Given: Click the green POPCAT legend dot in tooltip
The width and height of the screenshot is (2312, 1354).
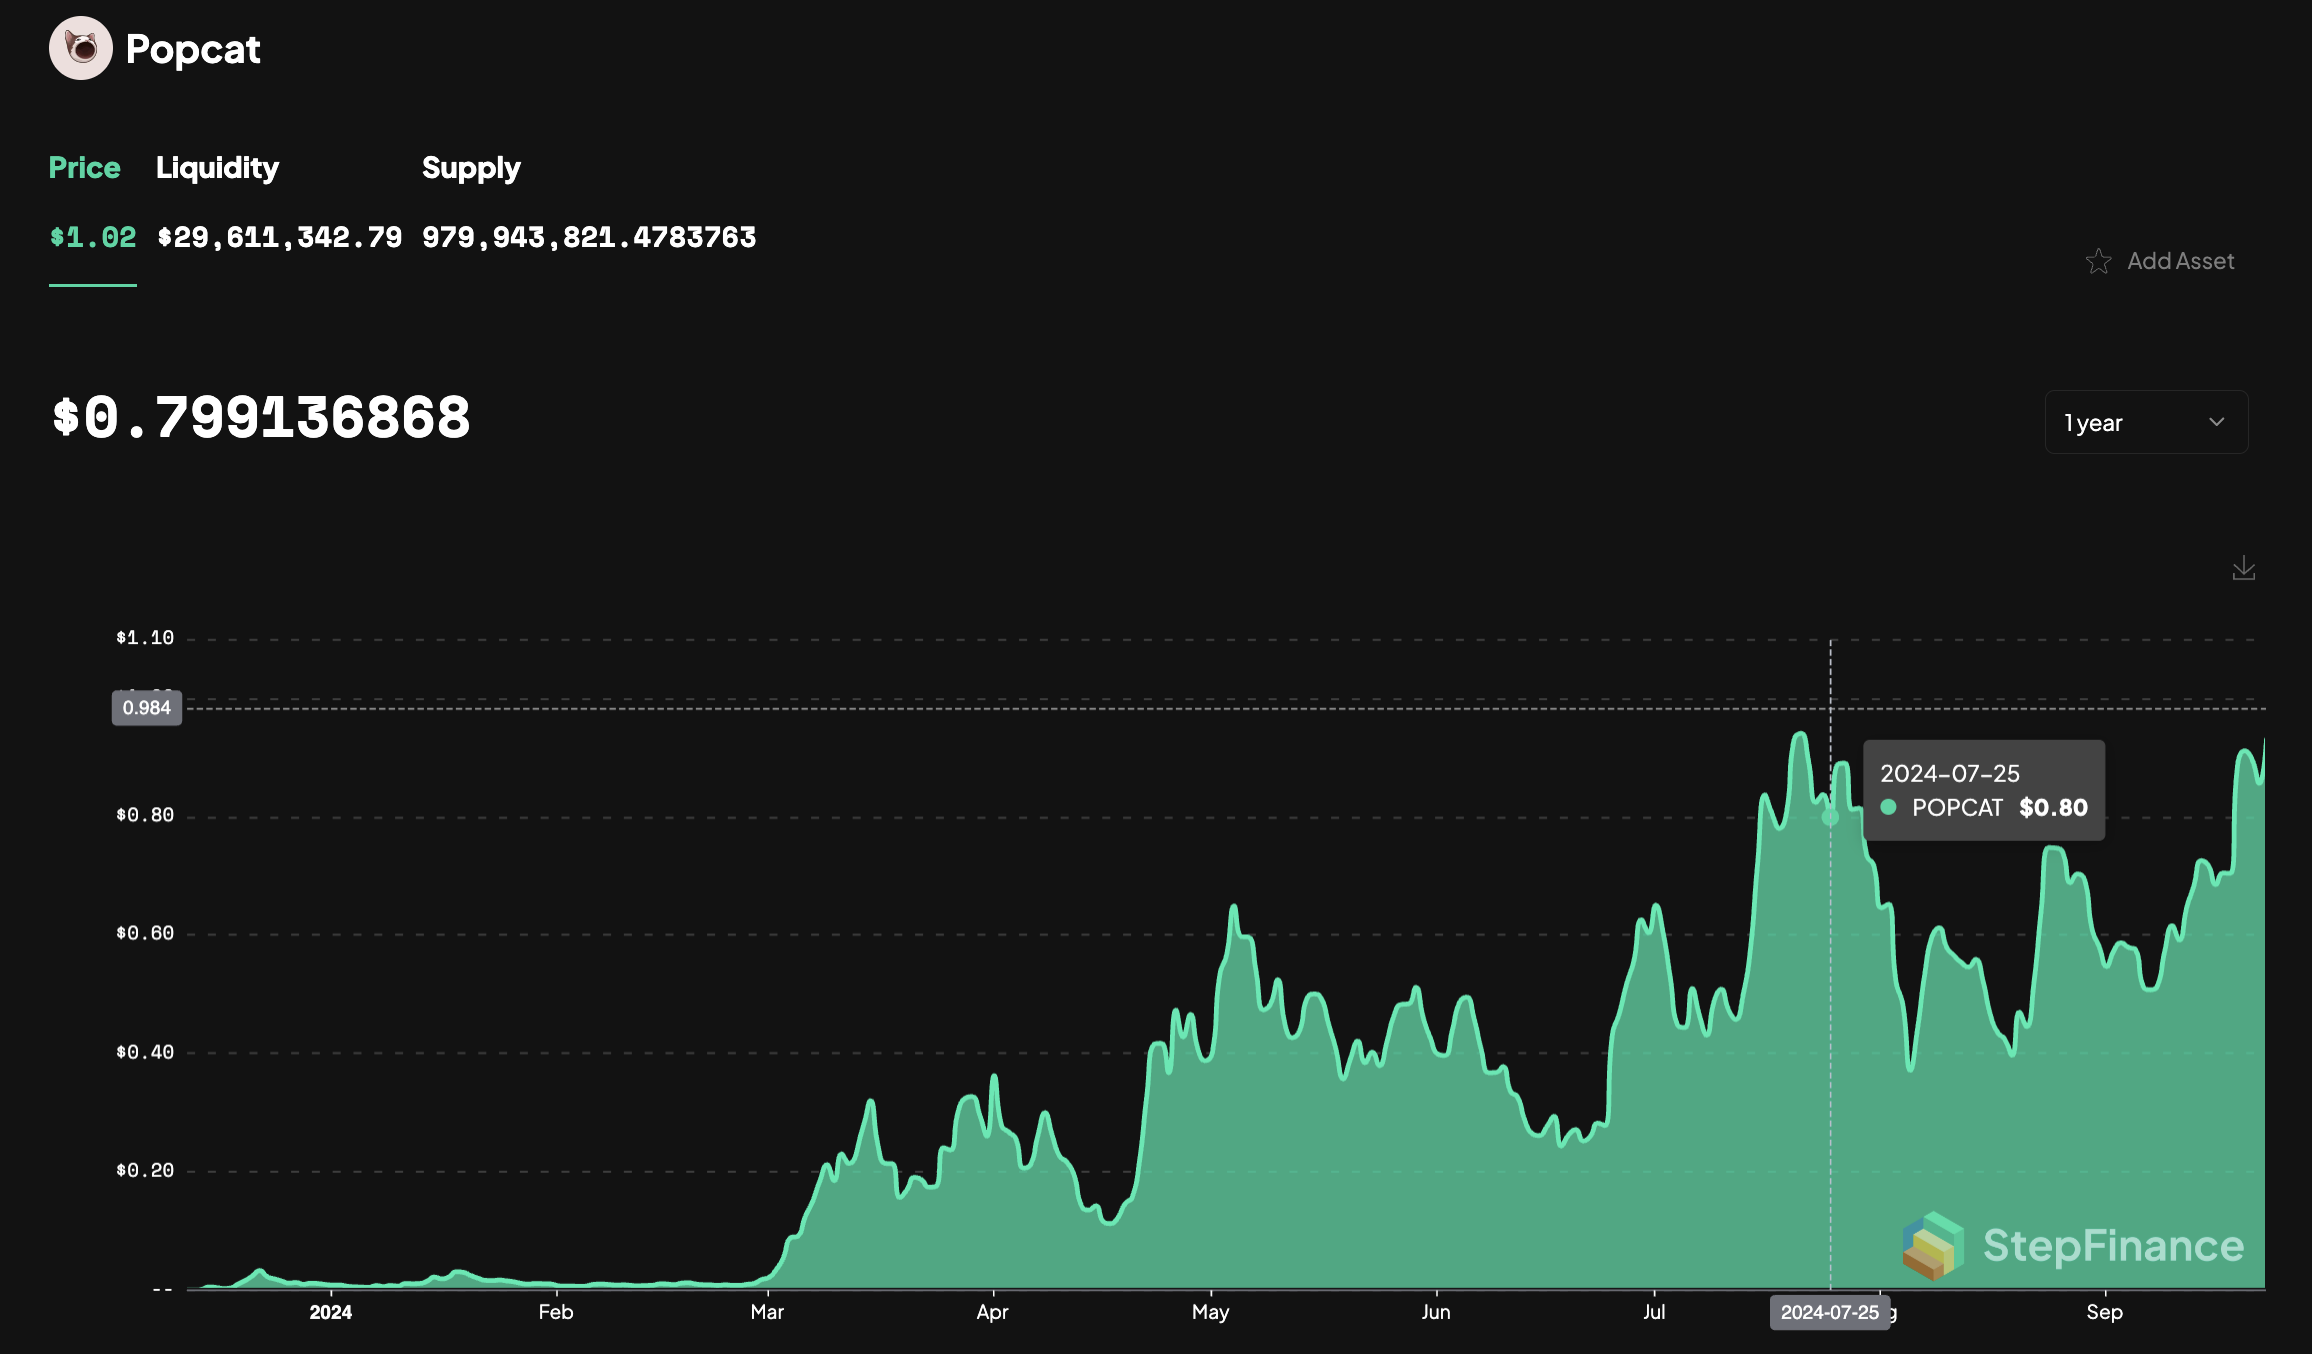Looking at the screenshot, I should [x=1888, y=807].
